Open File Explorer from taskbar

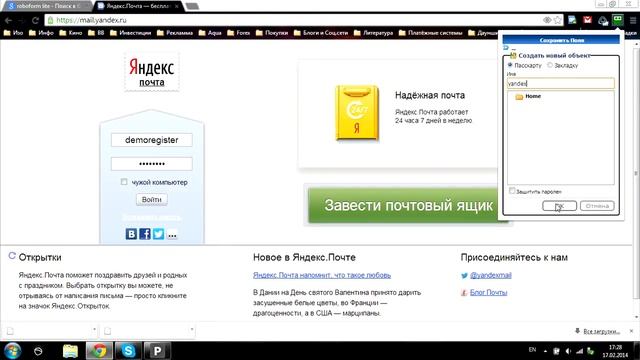pos(70,351)
